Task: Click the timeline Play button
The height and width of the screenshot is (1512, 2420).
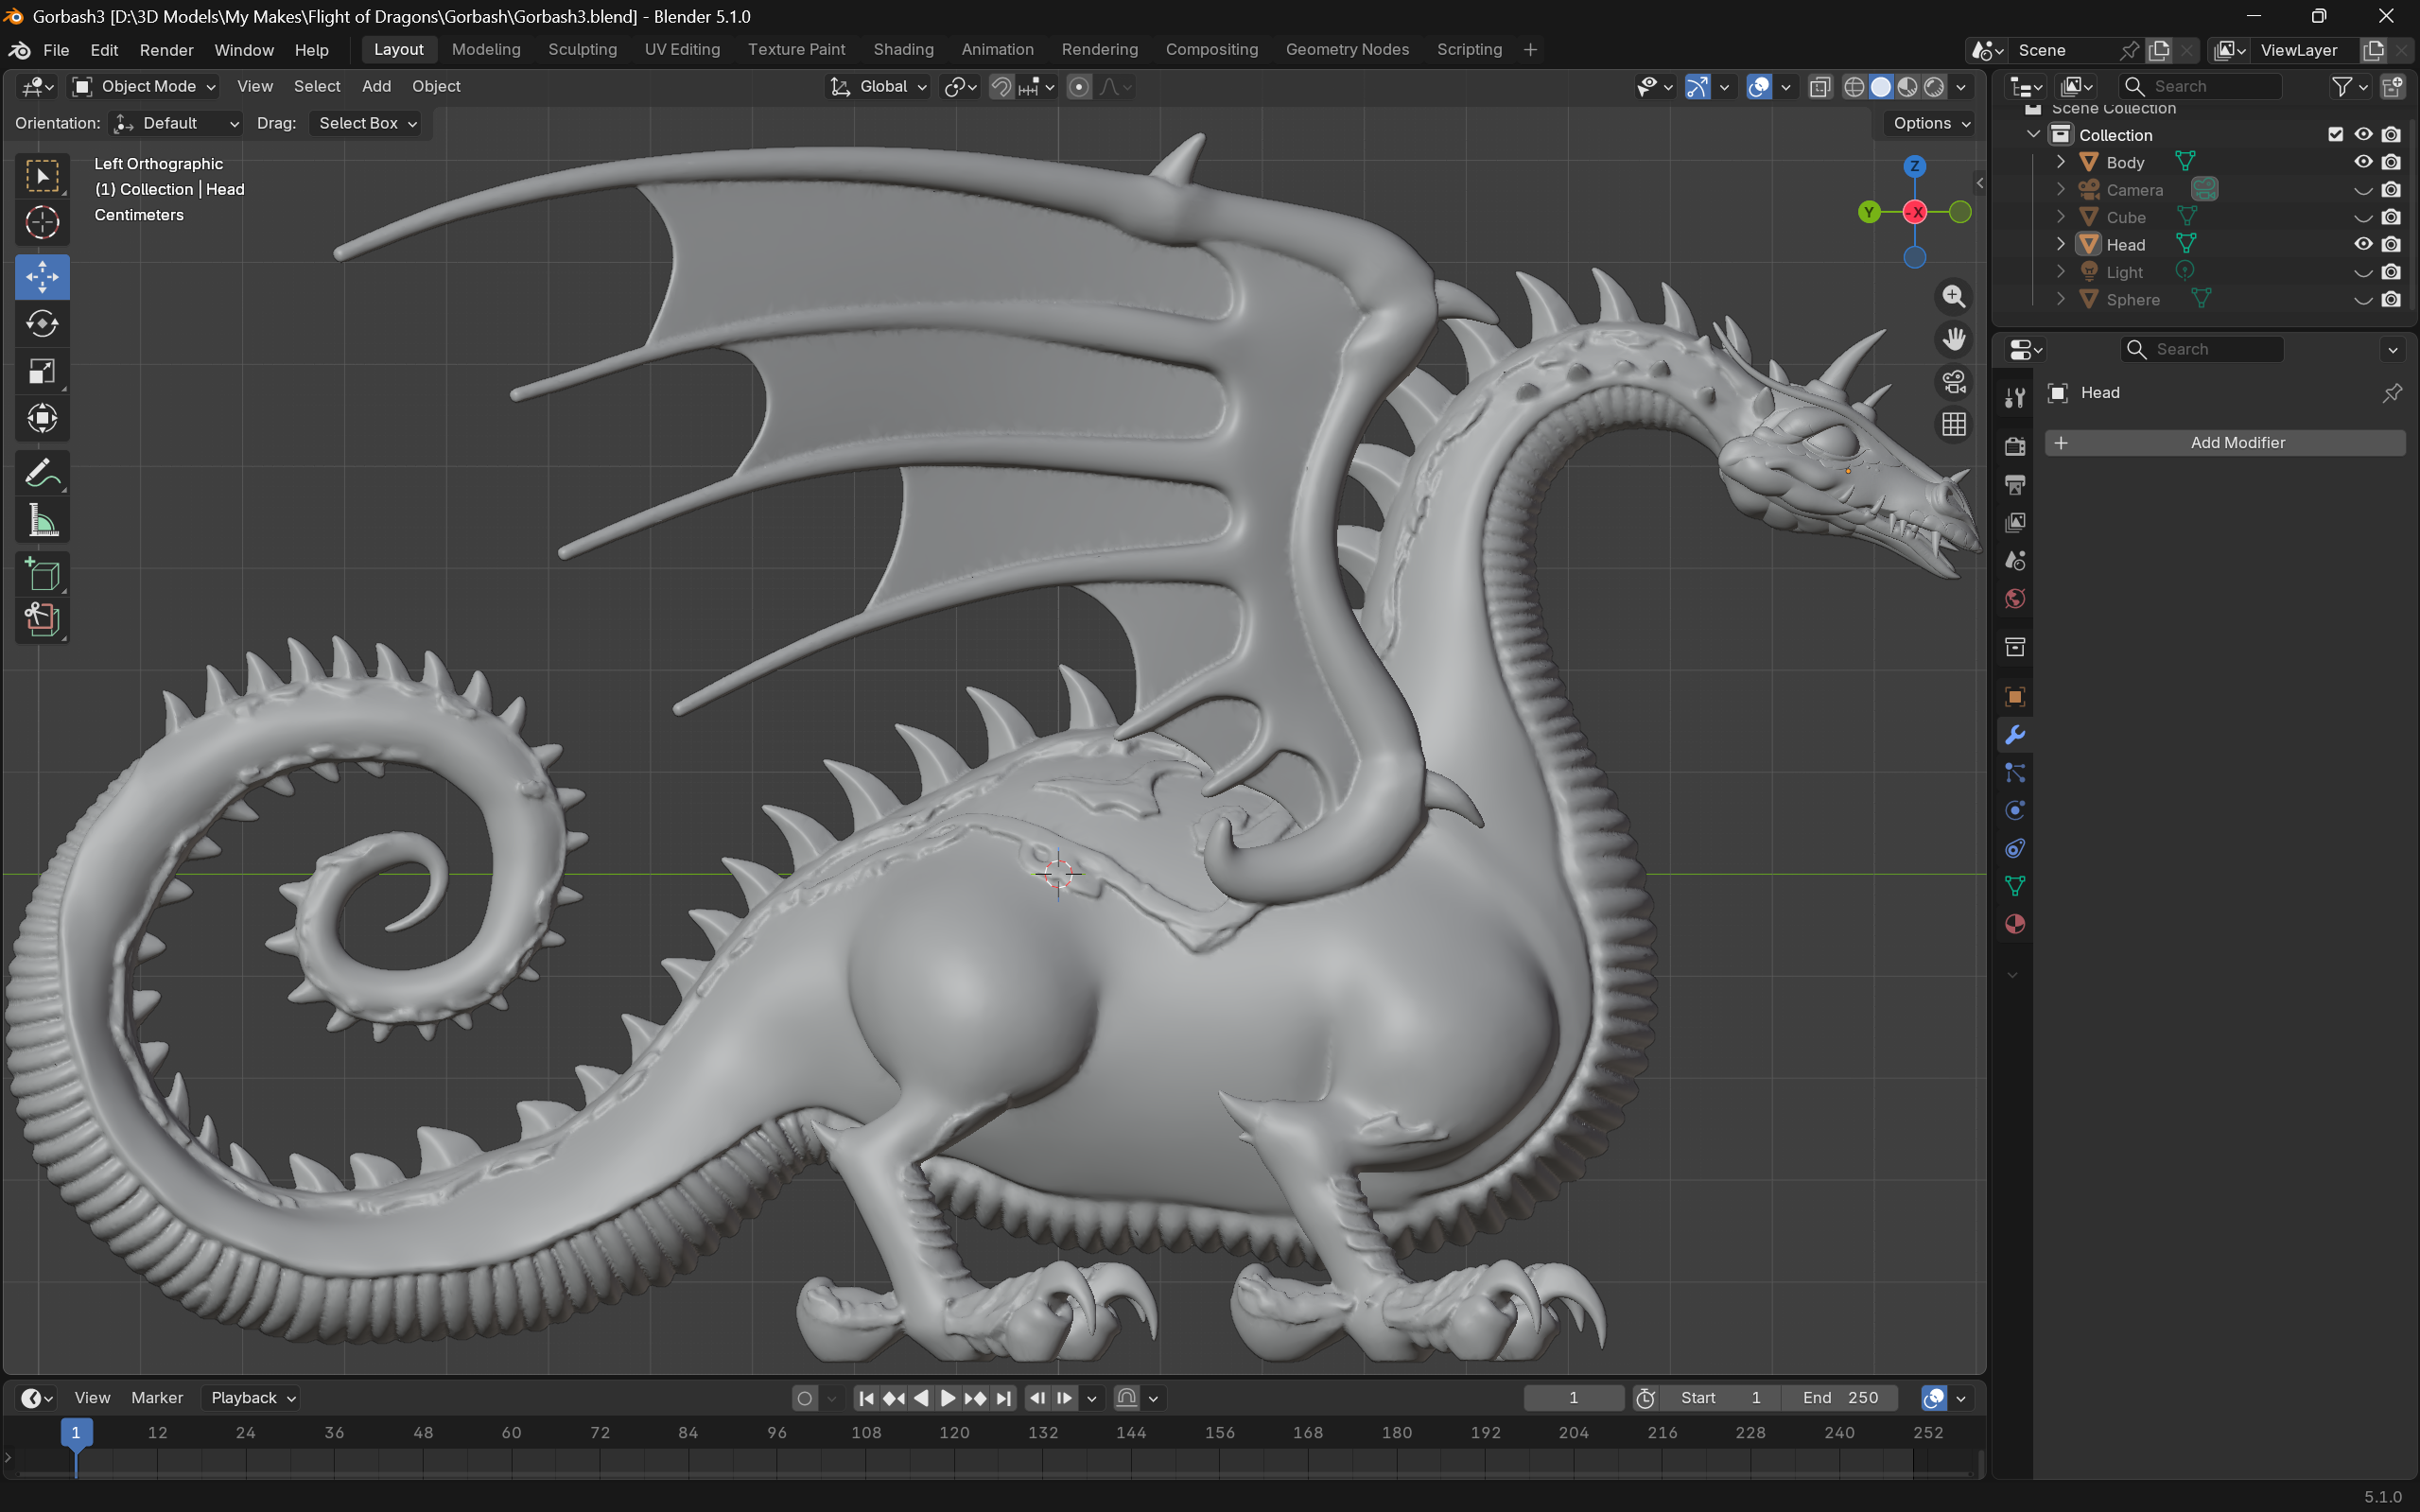Action: pos(947,1398)
